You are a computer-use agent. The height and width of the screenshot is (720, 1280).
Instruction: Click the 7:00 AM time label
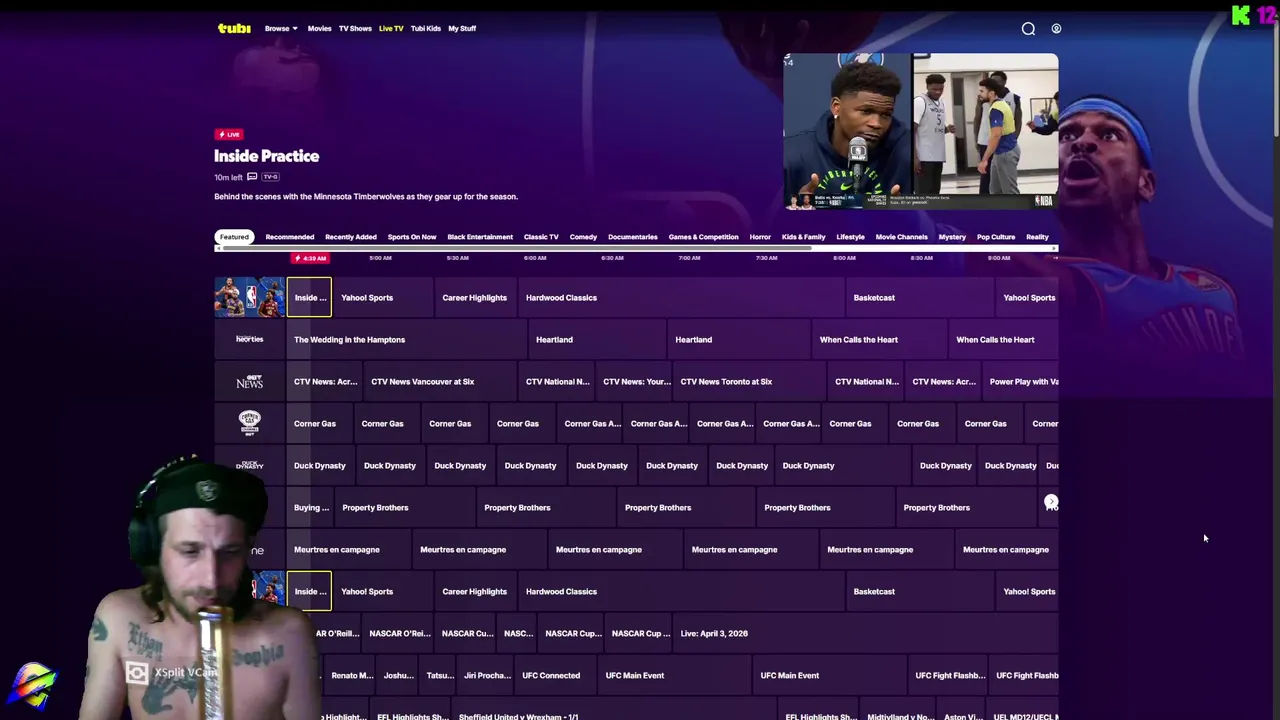(x=689, y=258)
